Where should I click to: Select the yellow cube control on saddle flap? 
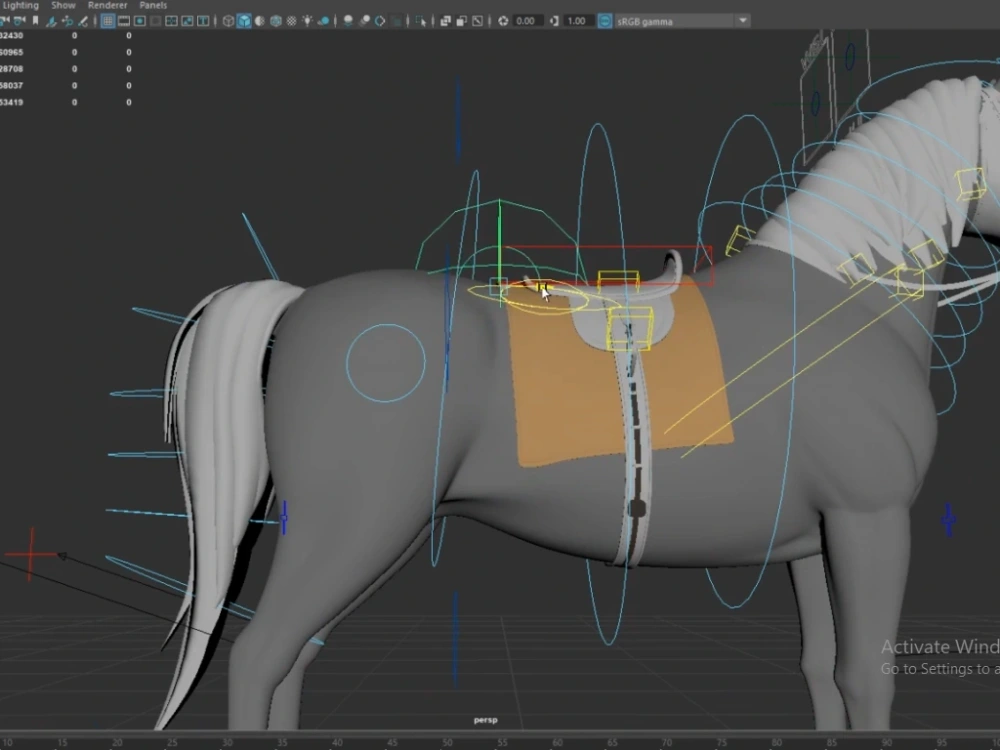[629, 328]
